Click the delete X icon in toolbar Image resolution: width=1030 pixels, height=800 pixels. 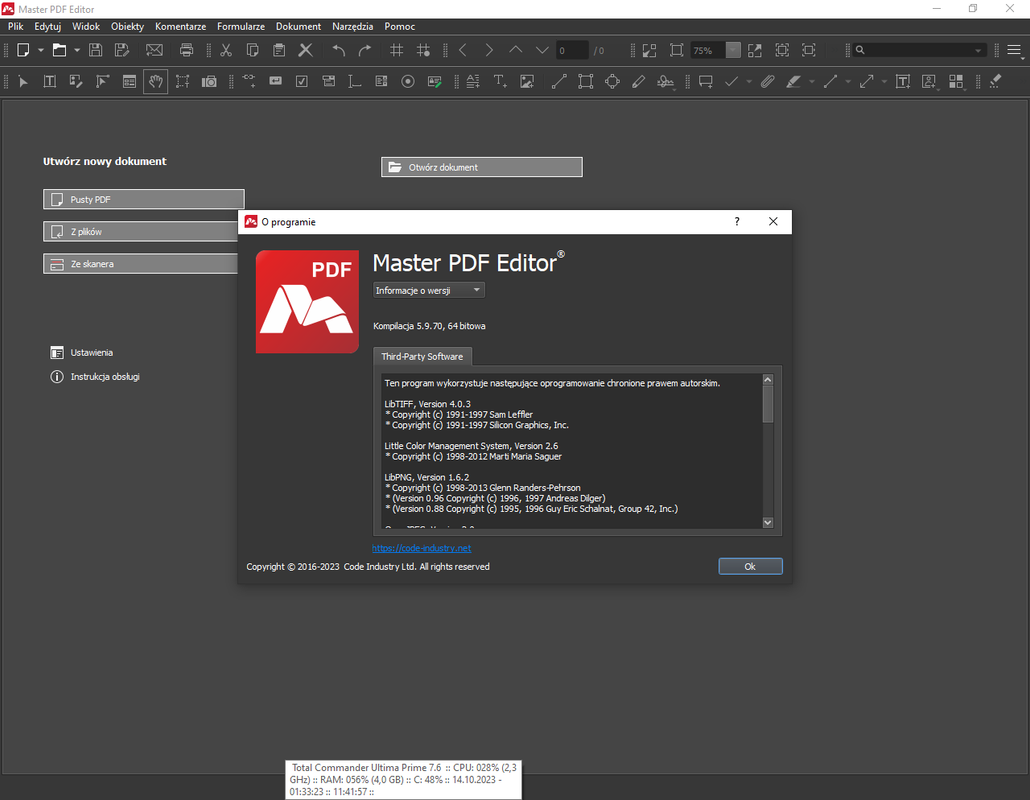click(305, 50)
